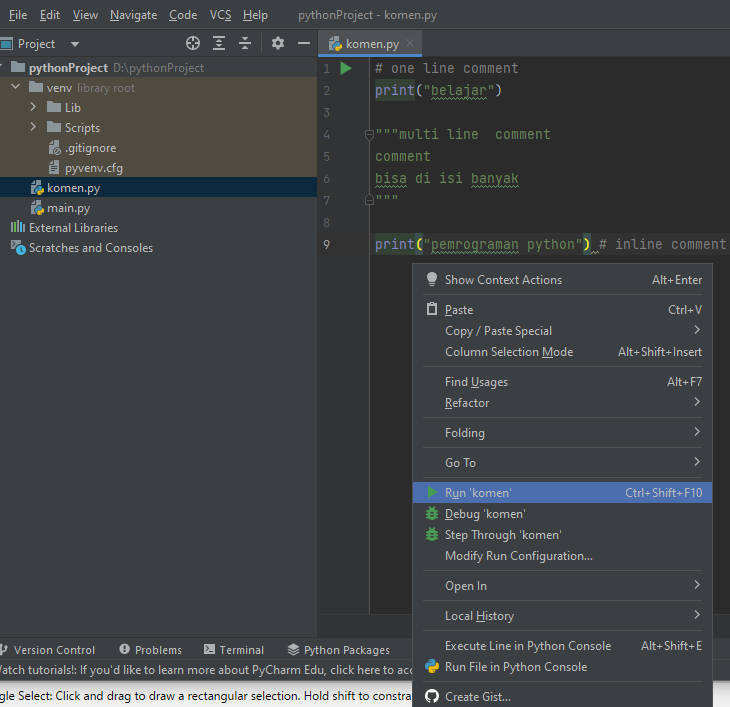Click the PyCharm Edu tutorials notification message
This screenshot has height=707, width=730.
(x=206, y=670)
